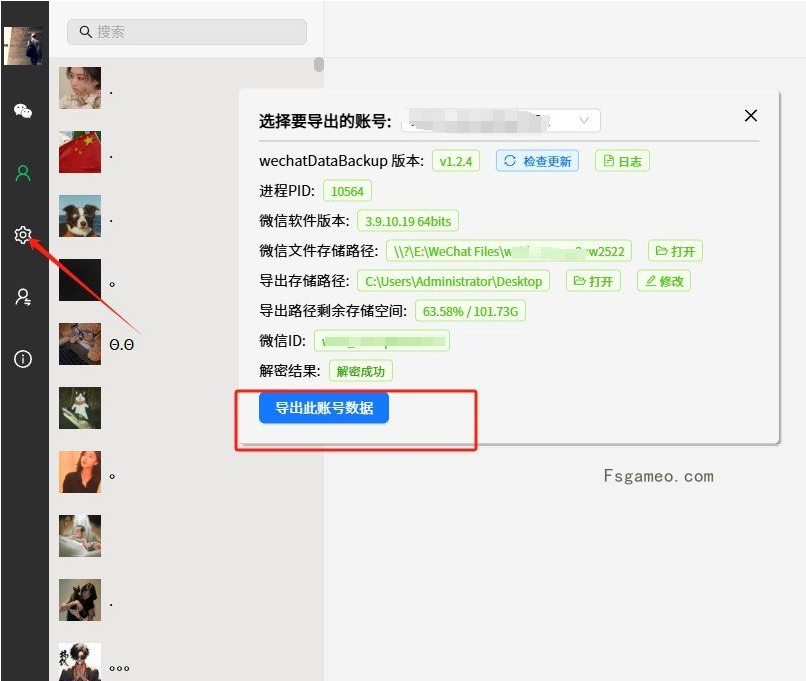Viewport: 806px width, 681px height.
Task: Click the C:\Users\Administrator\Desktop export path
Action: (453, 281)
